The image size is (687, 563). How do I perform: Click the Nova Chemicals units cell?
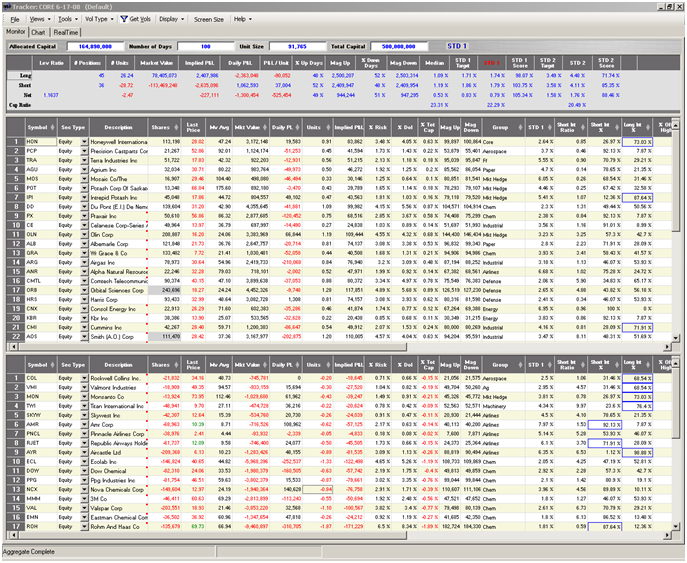(x=318, y=489)
